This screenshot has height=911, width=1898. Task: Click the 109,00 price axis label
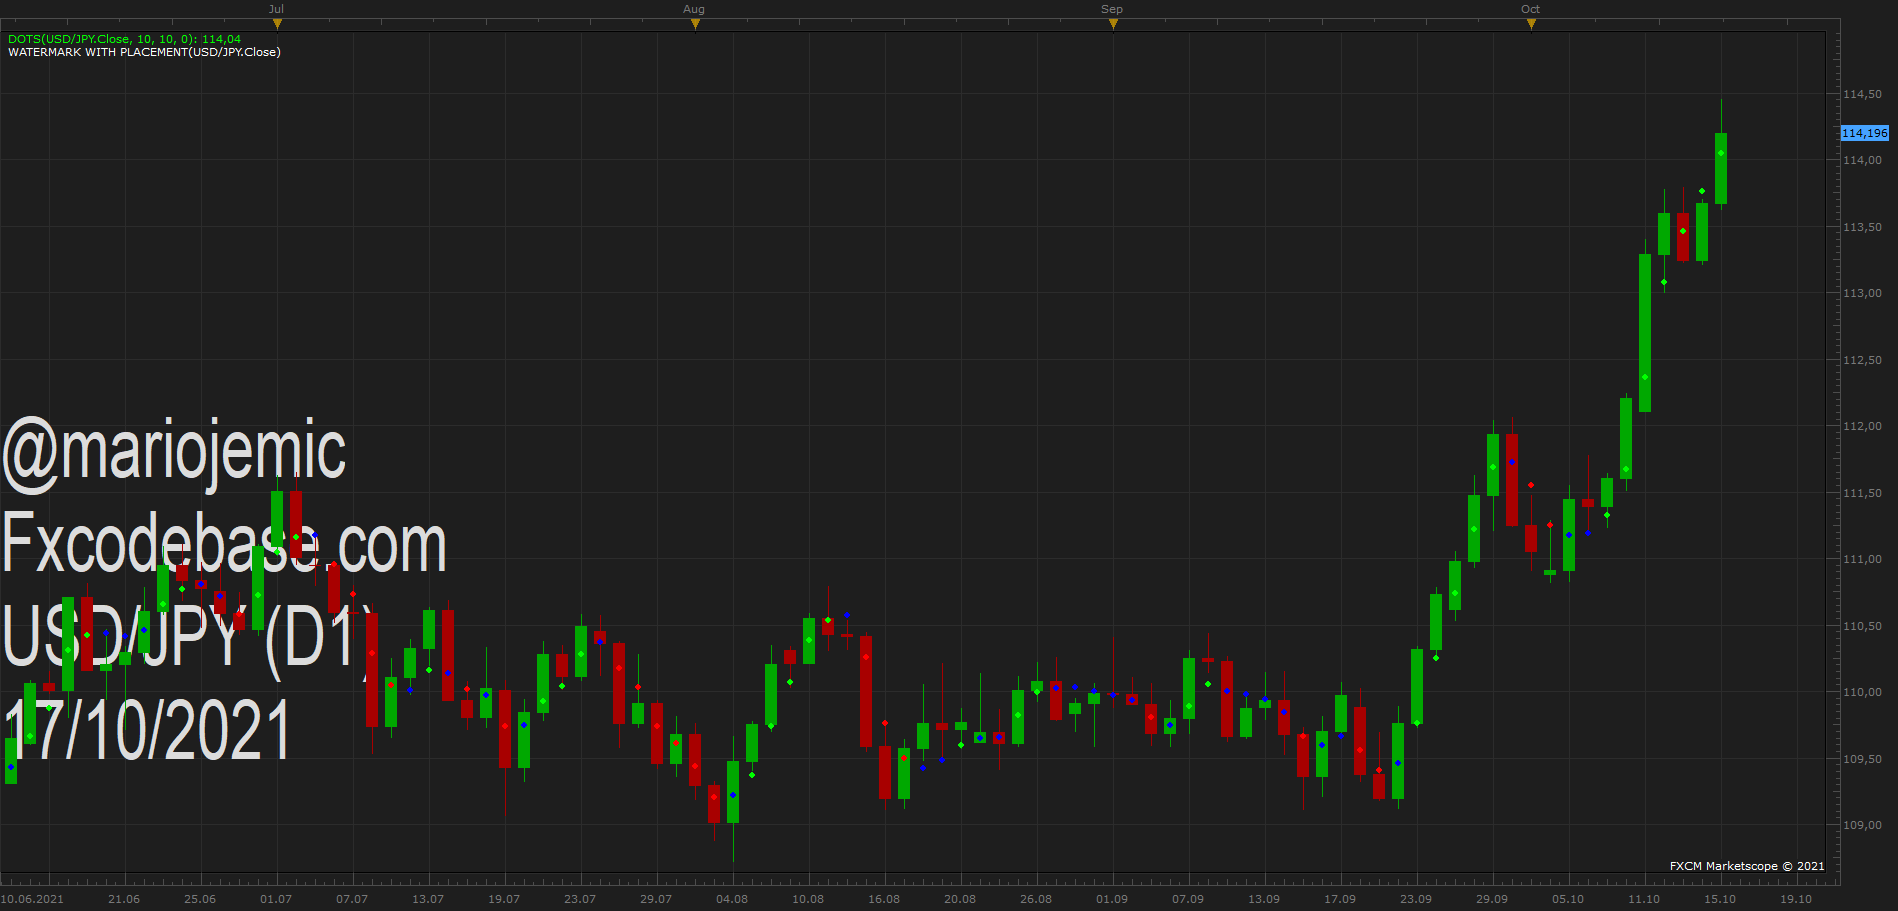[x=1862, y=825]
